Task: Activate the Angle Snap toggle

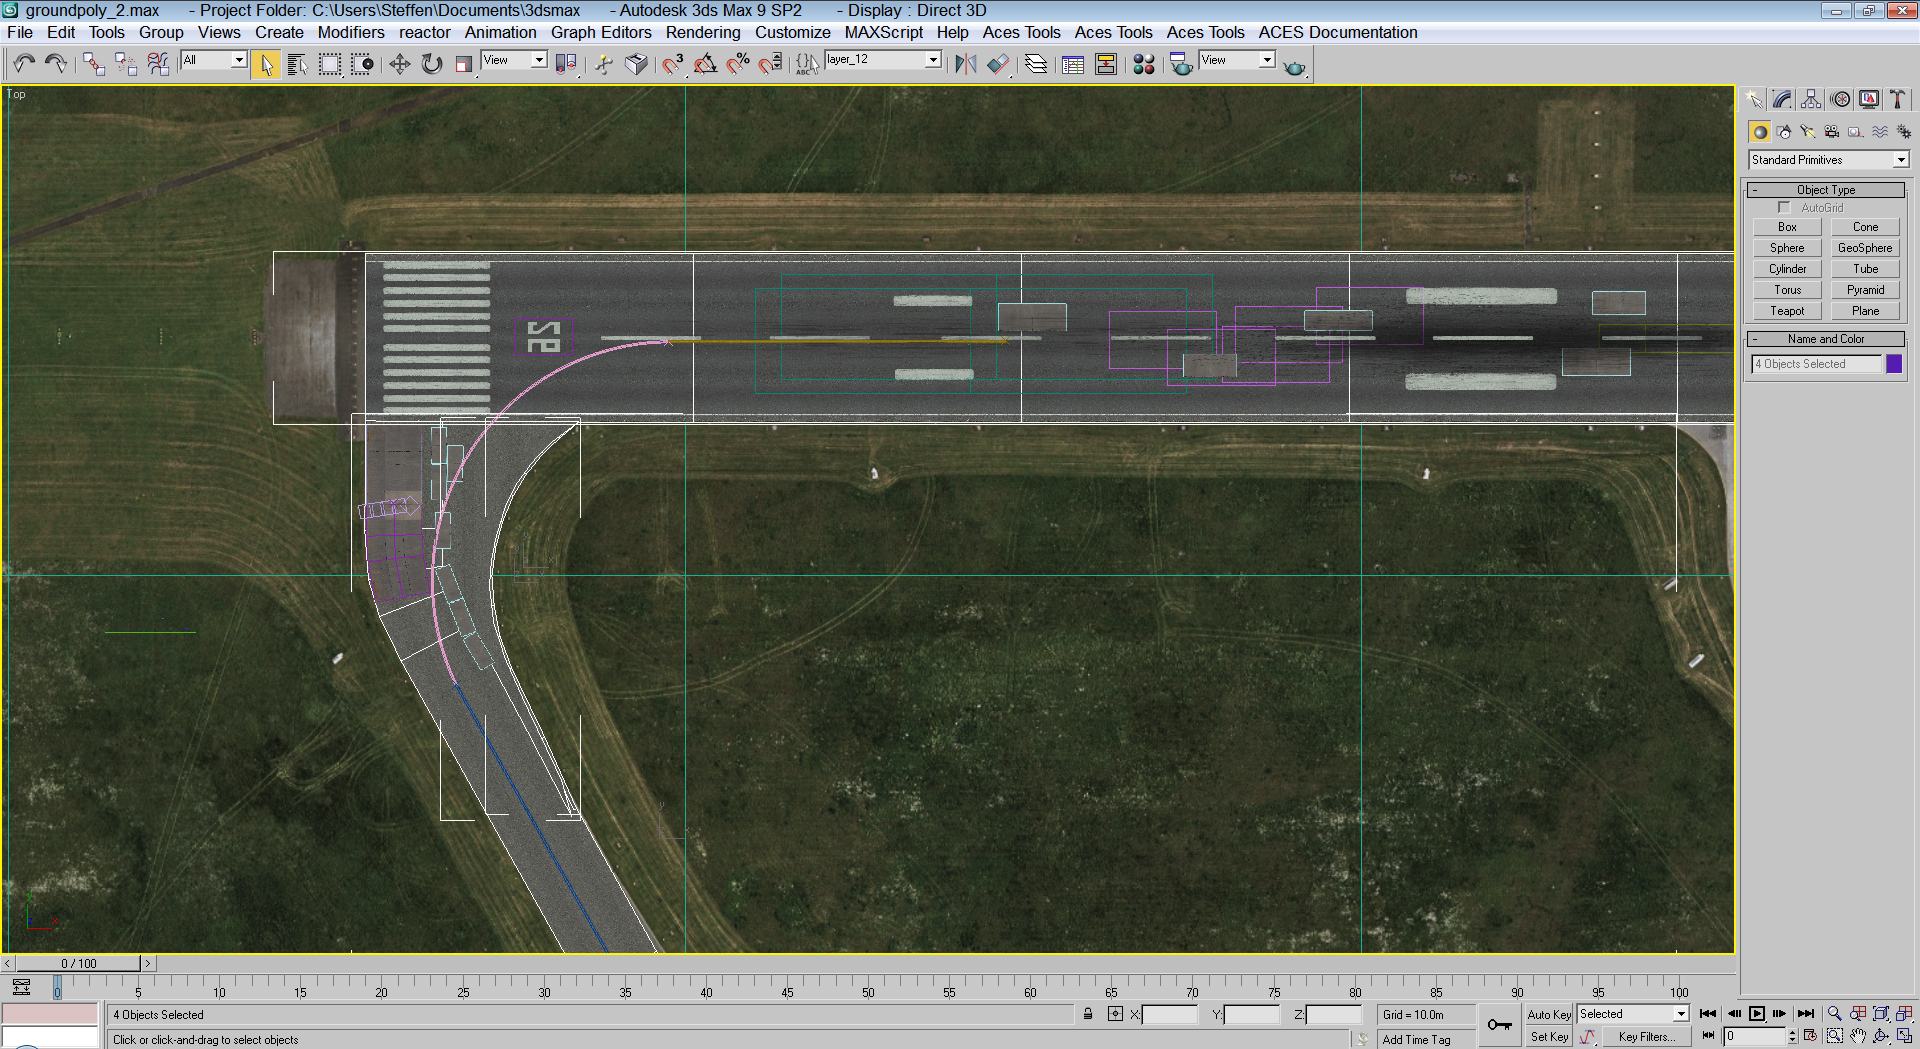Action: coord(705,63)
